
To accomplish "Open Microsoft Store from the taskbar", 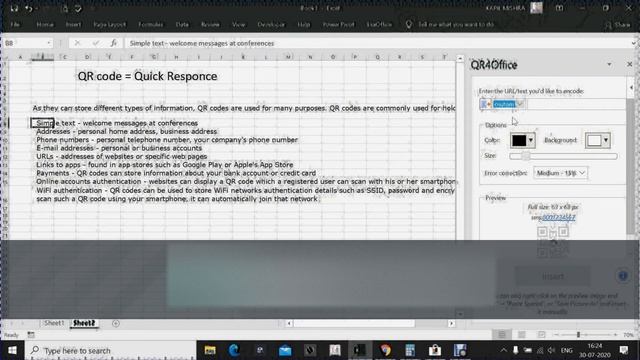I will pos(435,350).
